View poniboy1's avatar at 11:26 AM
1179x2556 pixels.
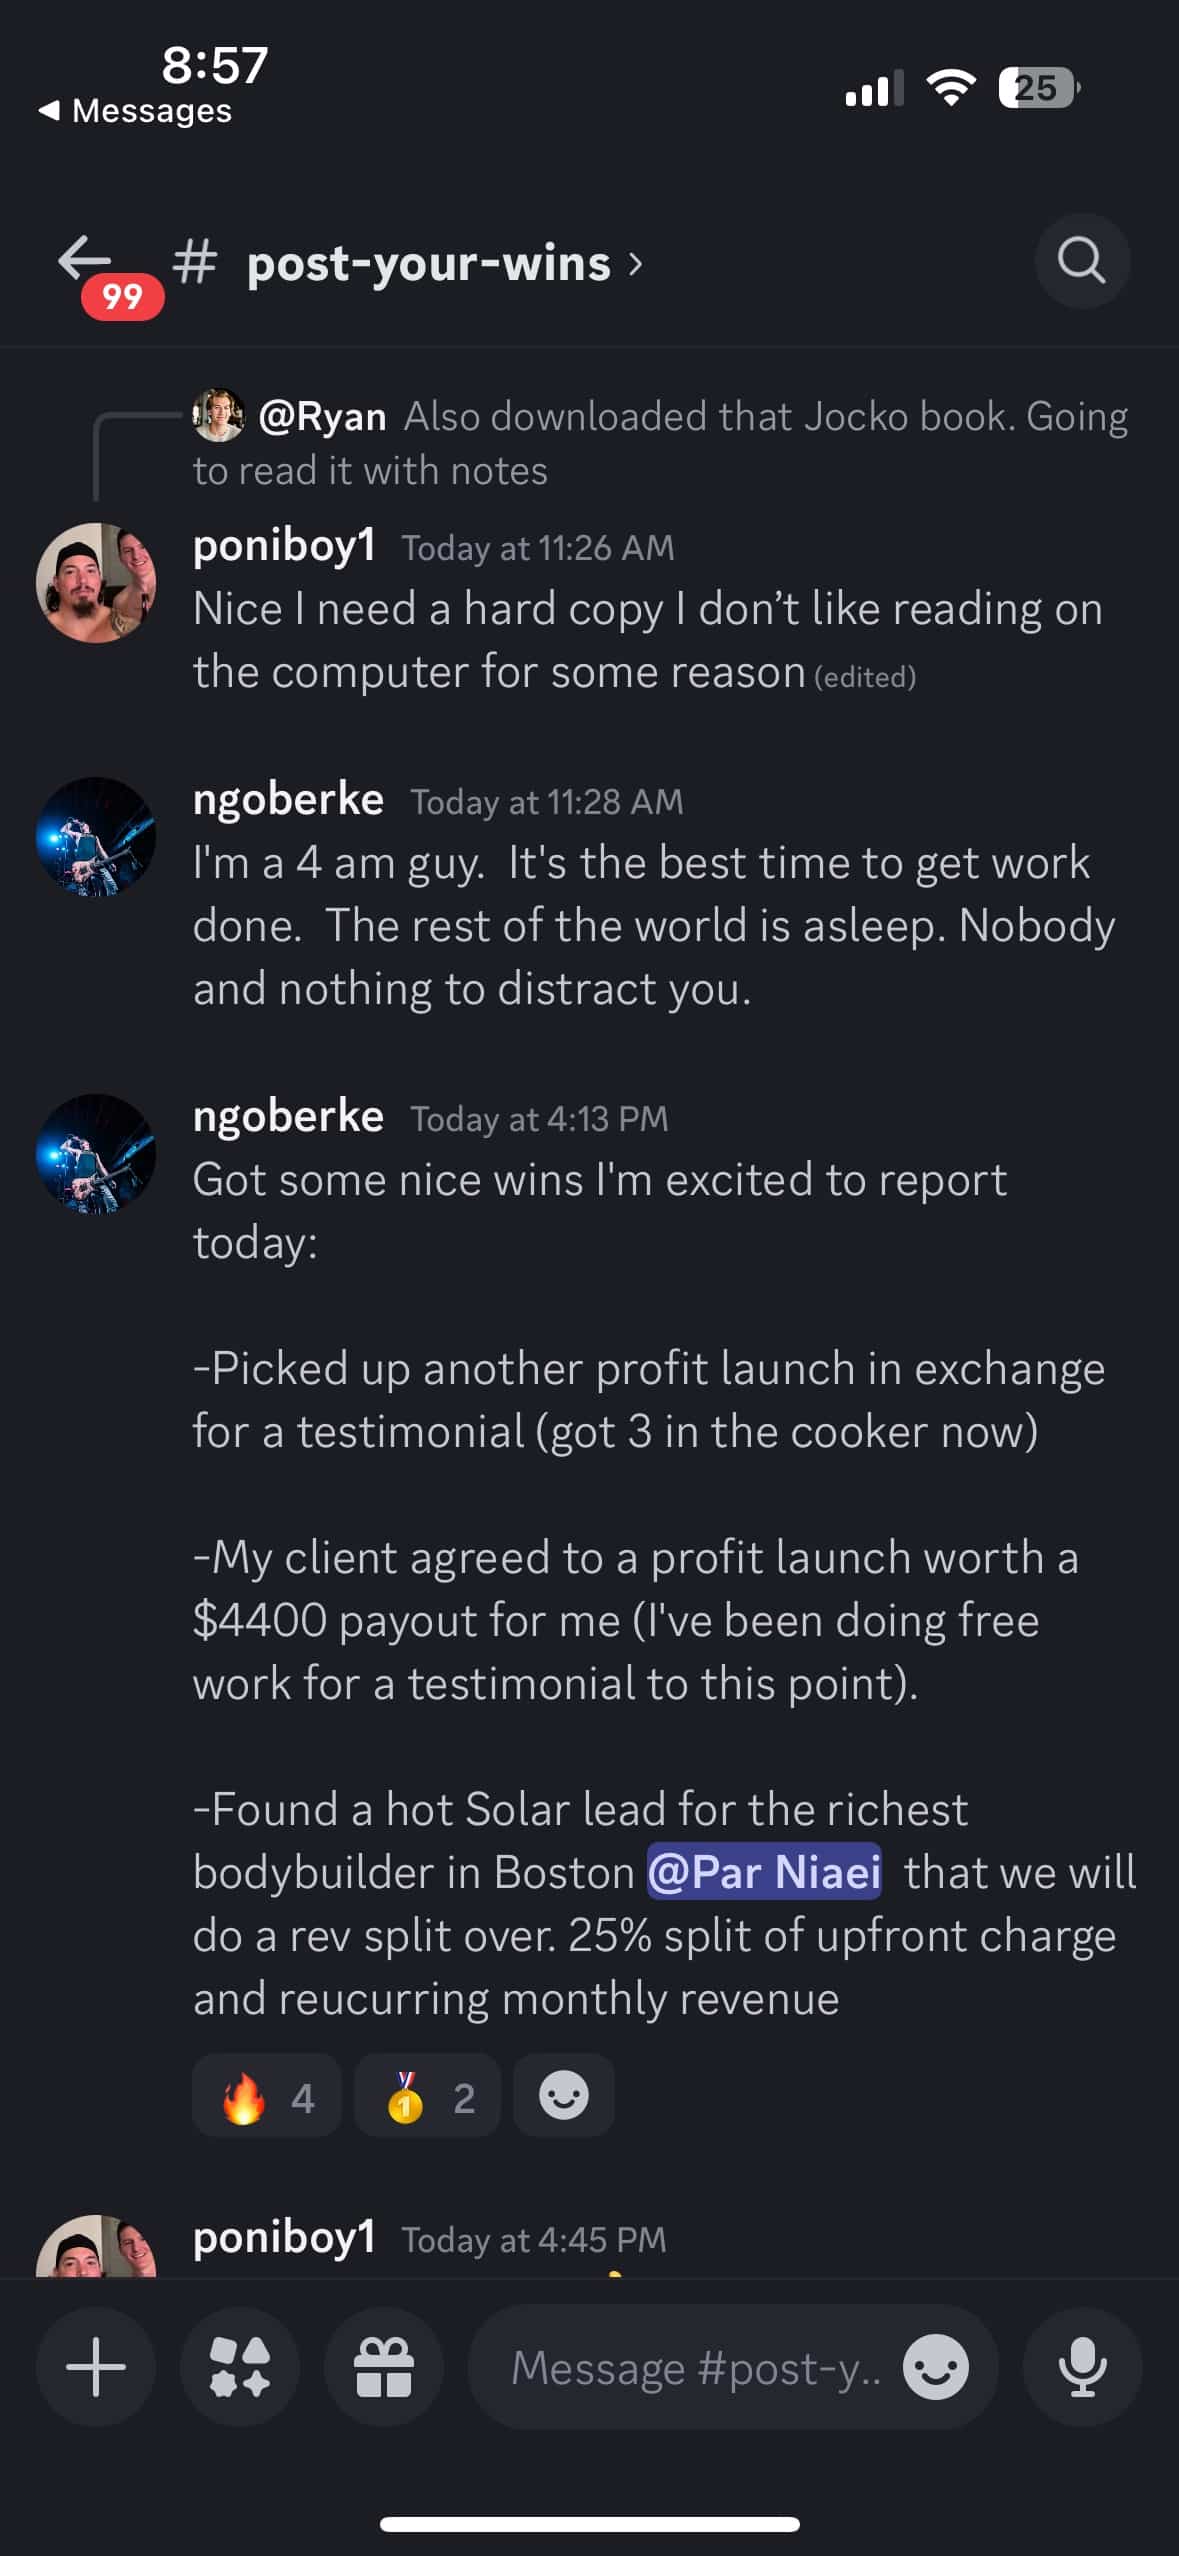click(96, 582)
